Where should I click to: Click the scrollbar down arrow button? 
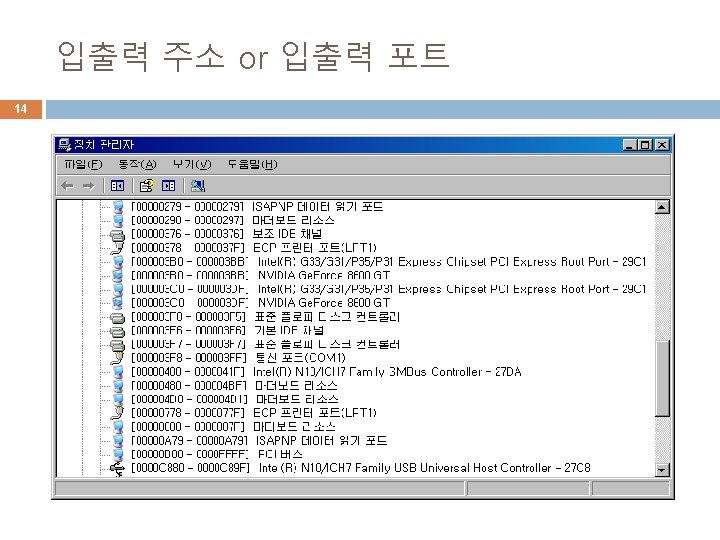click(662, 470)
